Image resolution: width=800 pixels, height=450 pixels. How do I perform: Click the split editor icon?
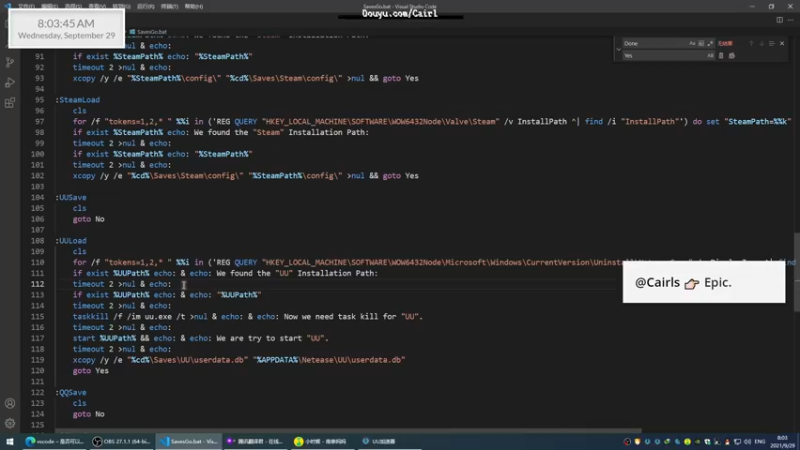click(x=780, y=20)
